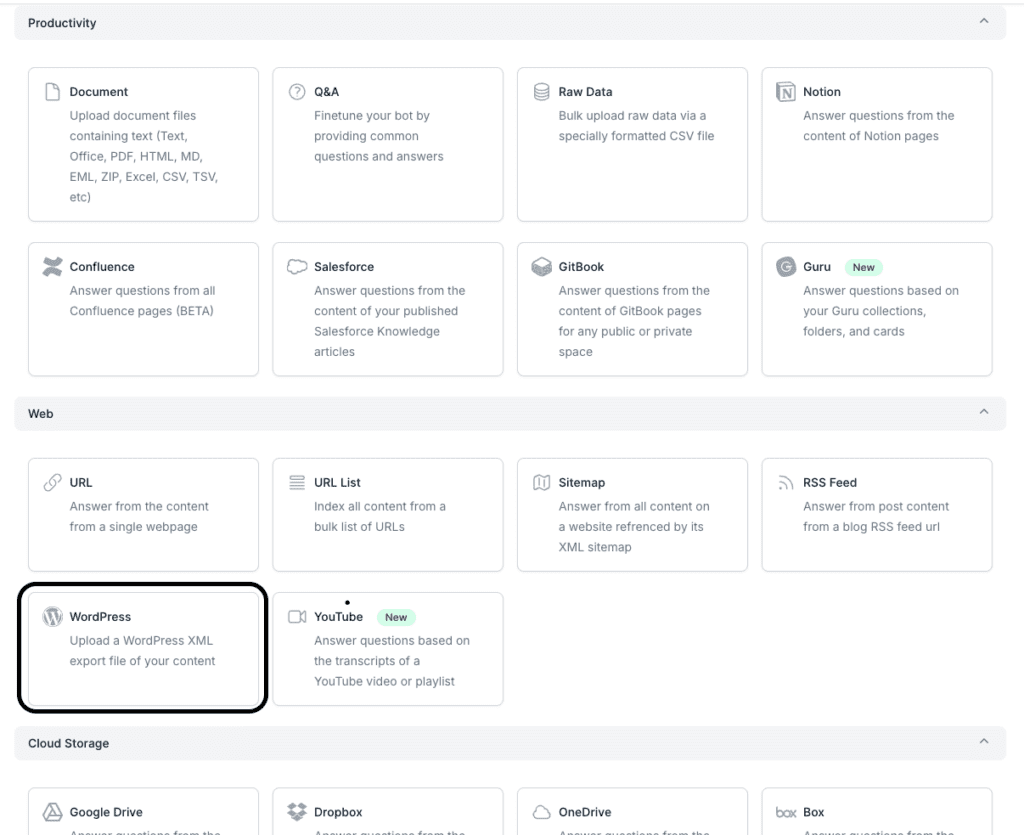Collapse the Cloud Storage section chevron

(x=984, y=742)
